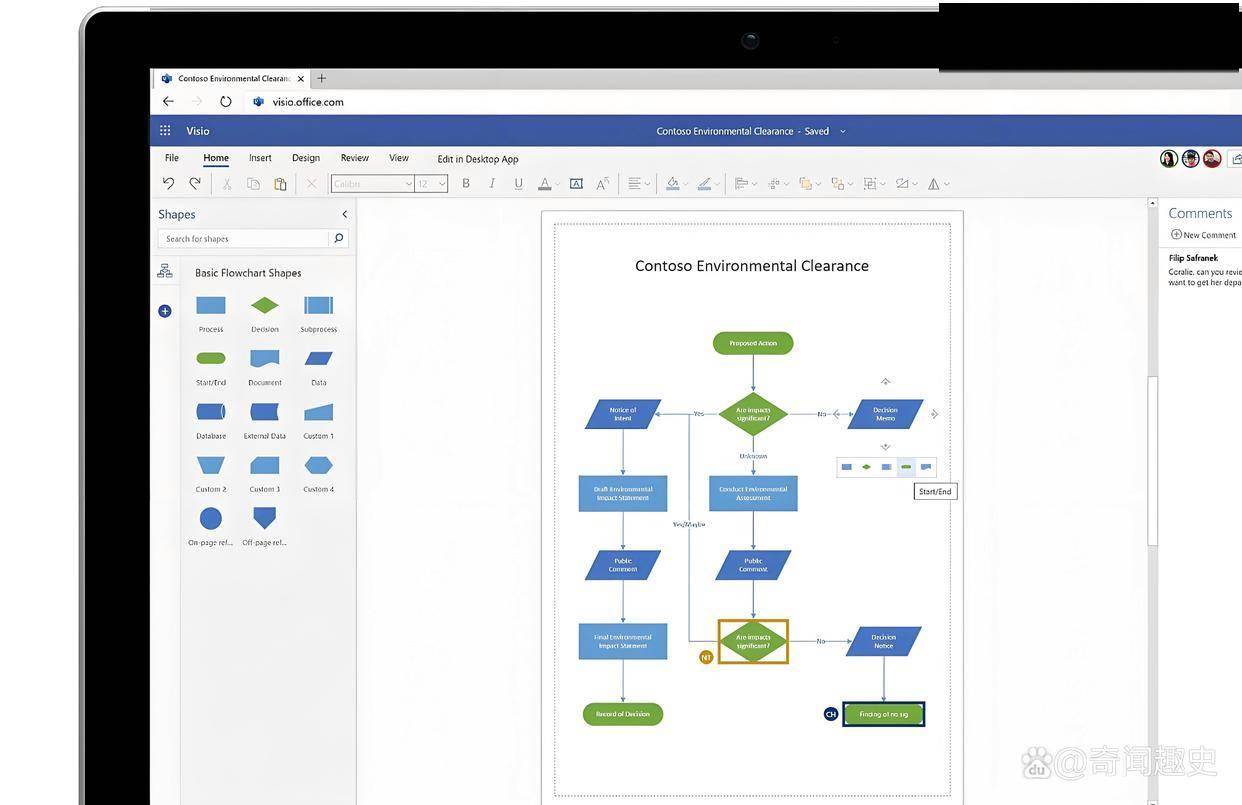
Task: Open the send to back dropdown
Action: [841, 184]
